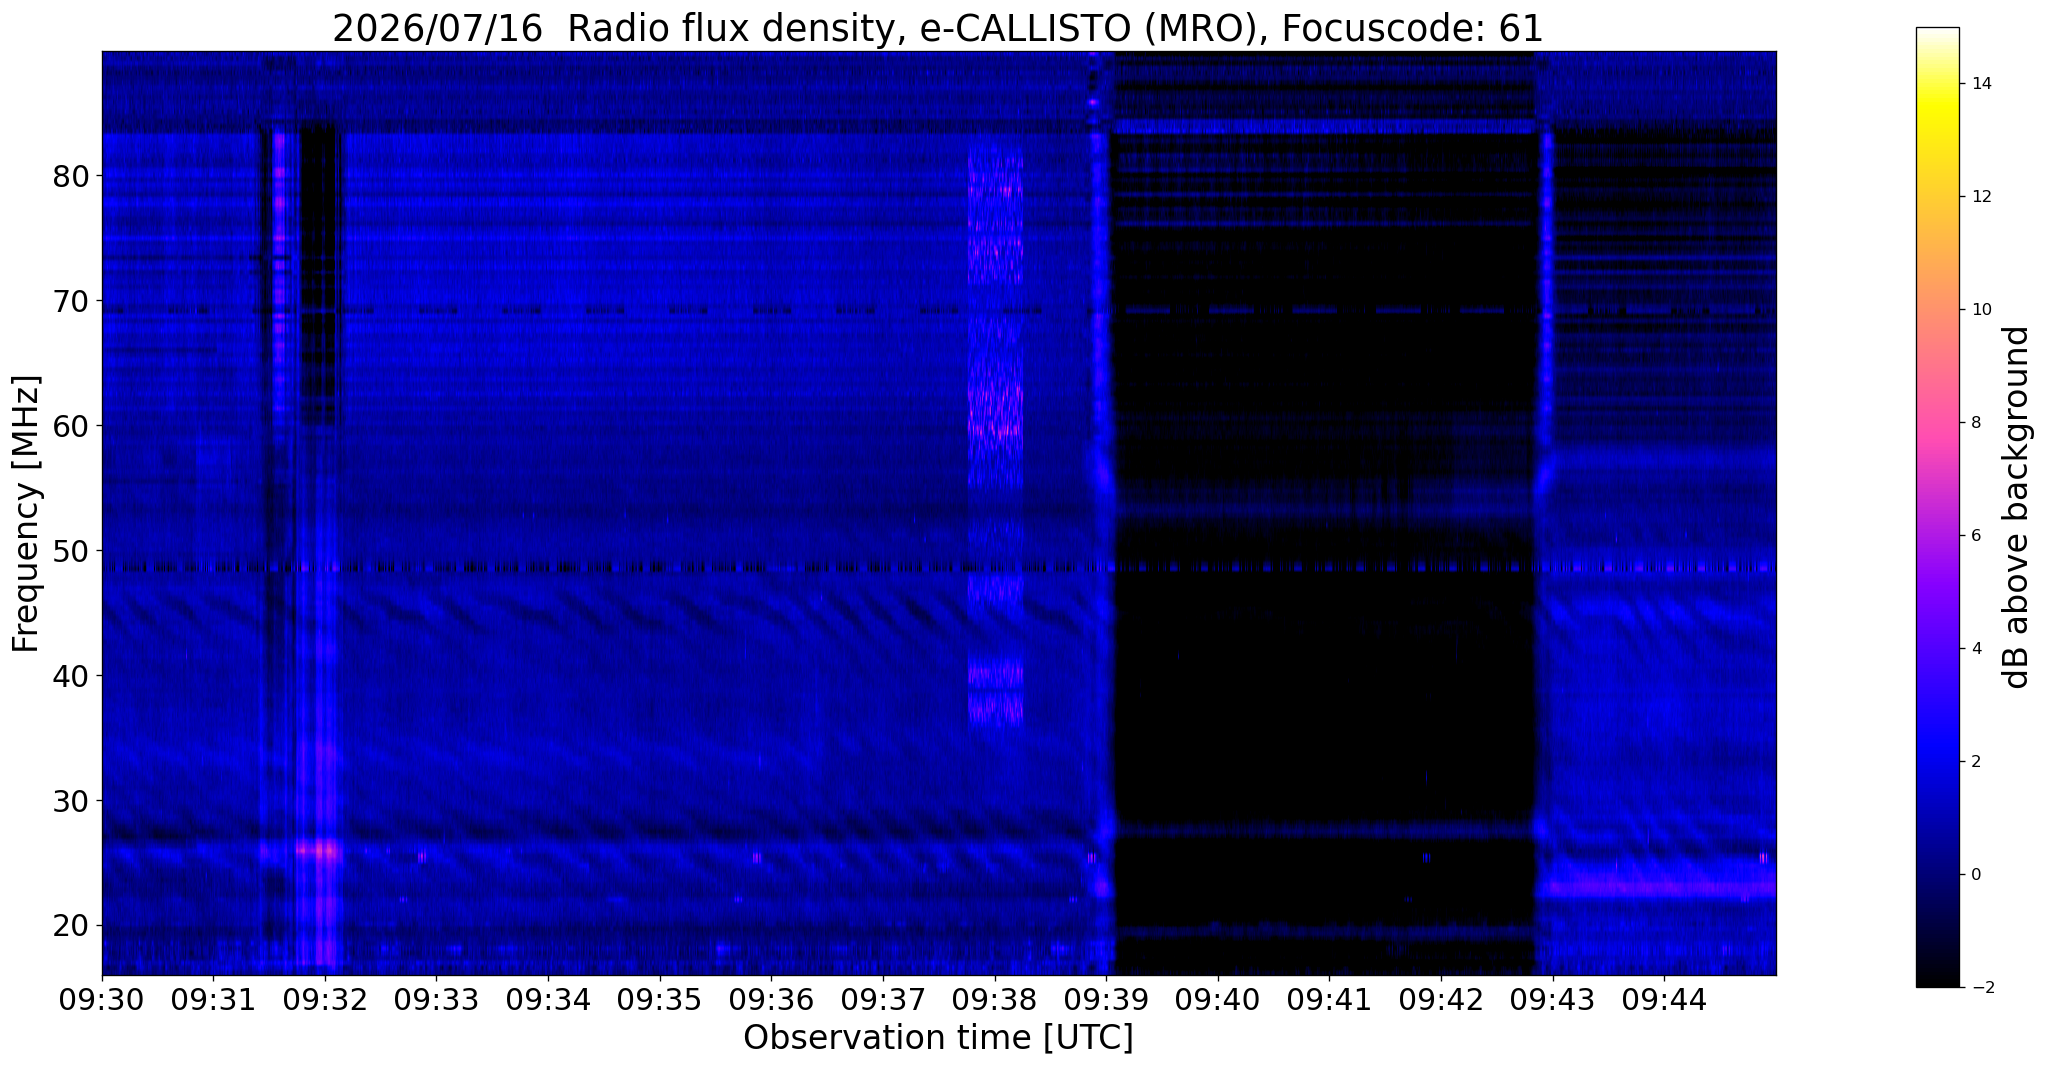The height and width of the screenshot is (1067, 2047).
Task: Click the 09:30 time axis label
Action: 101,1001
